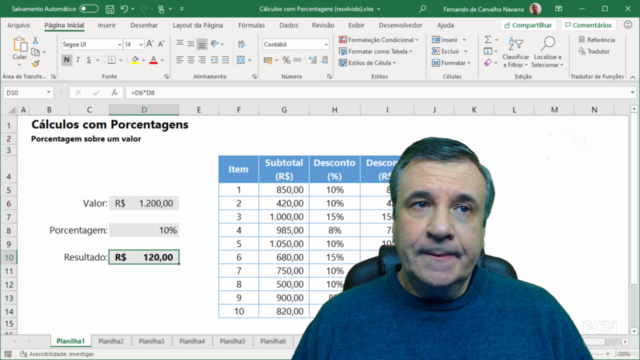Toggle italic with the I button
The width and height of the screenshot is (640, 360).
click(78, 60)
